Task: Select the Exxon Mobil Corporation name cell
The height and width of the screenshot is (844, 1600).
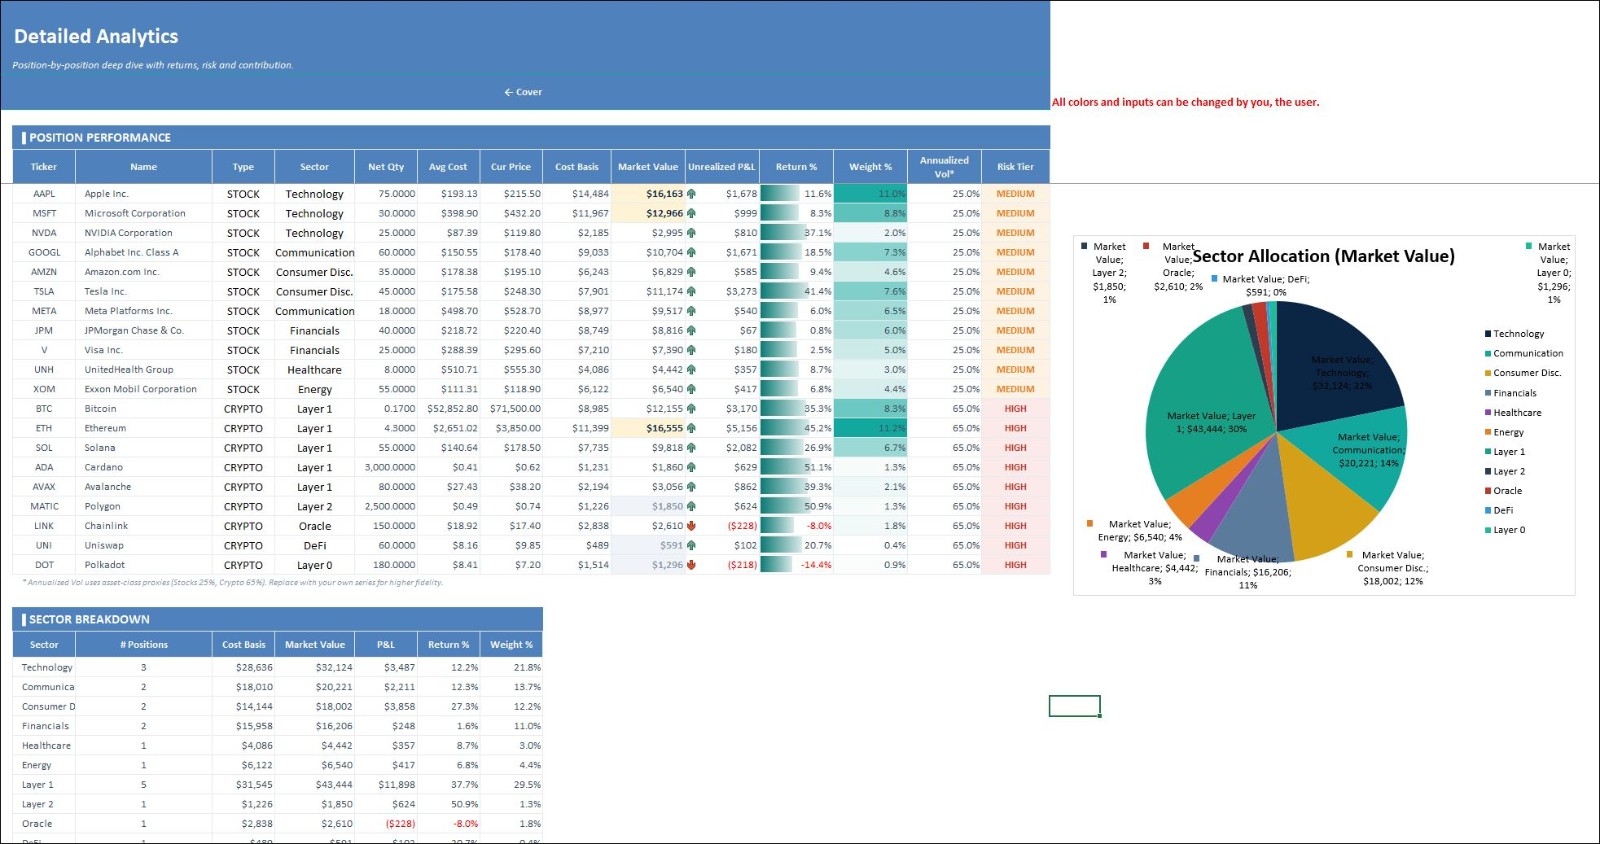Action: [x=143, y=389]
